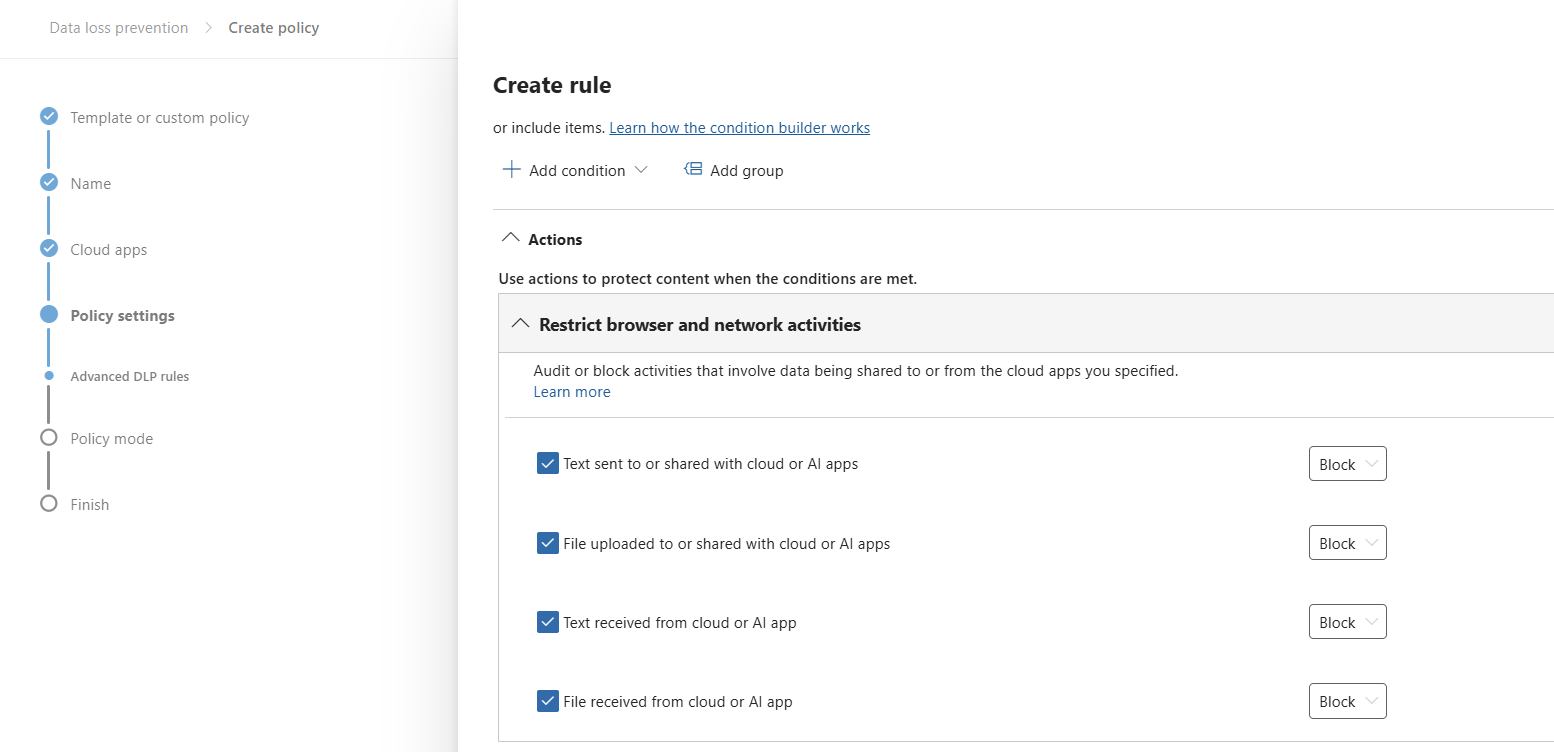Viewport: 1554px width, 752px height.
Task: Select the Policy settings step
Action: point(122,315)
